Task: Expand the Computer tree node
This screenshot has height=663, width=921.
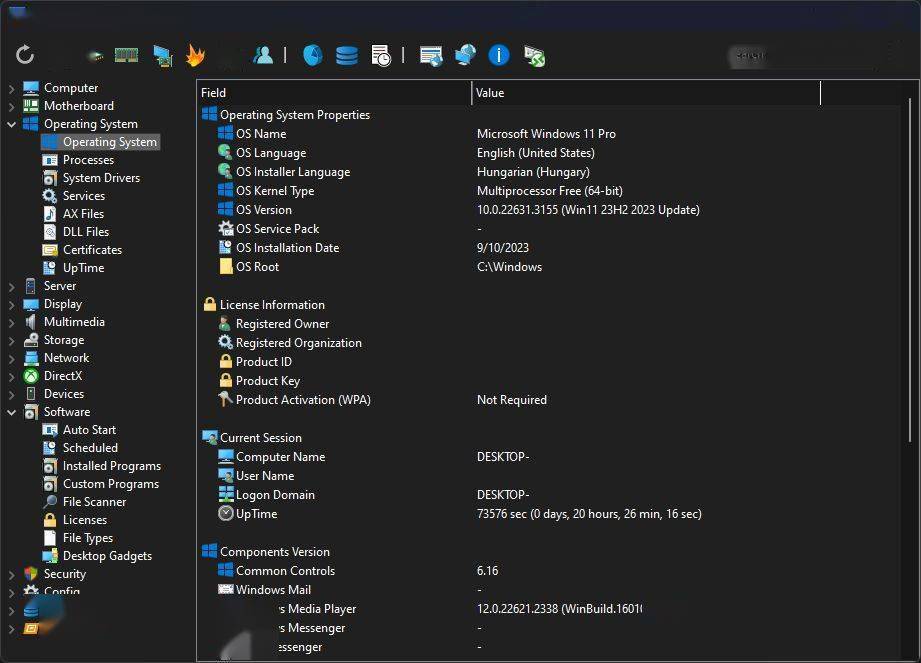Action: coord(12,88)
